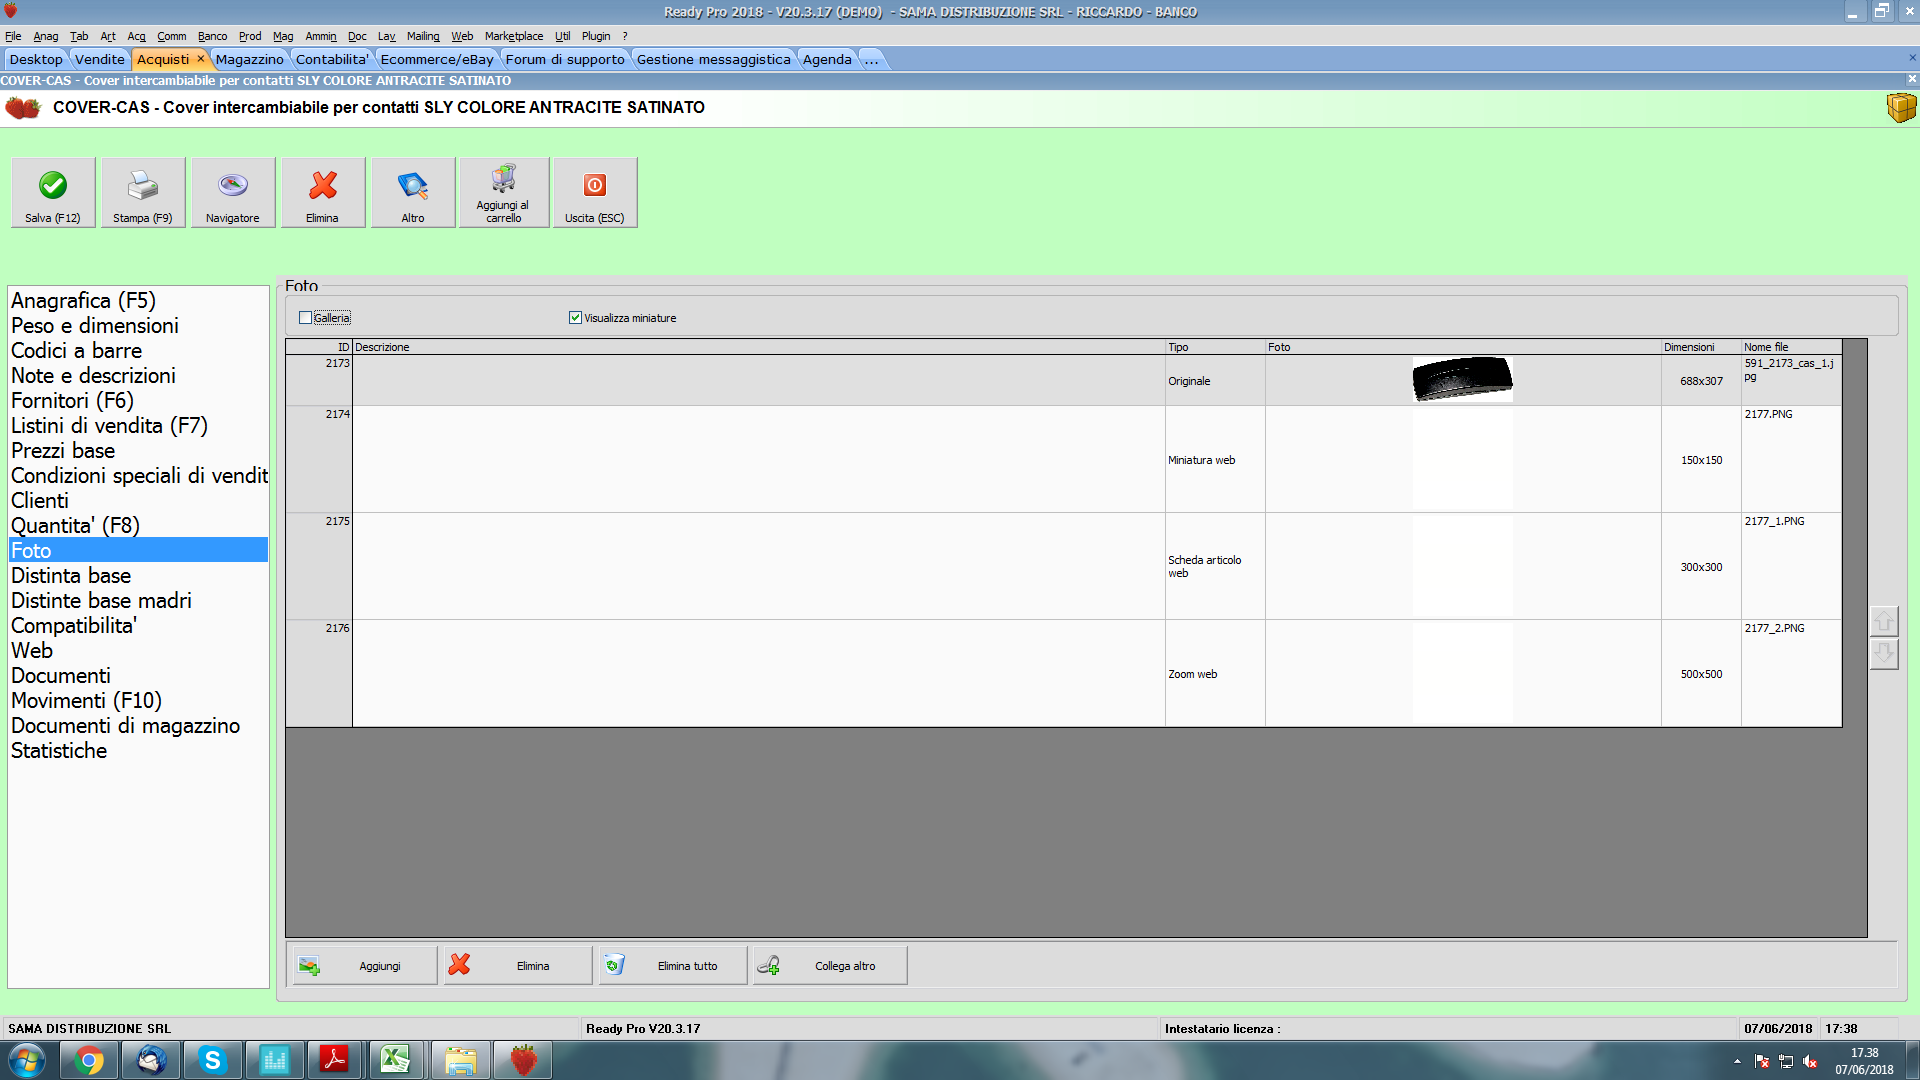The height and width of the screenshot is (1080, 1920).
Task: Click the Elimina tutto button
Action: (673, 966)
